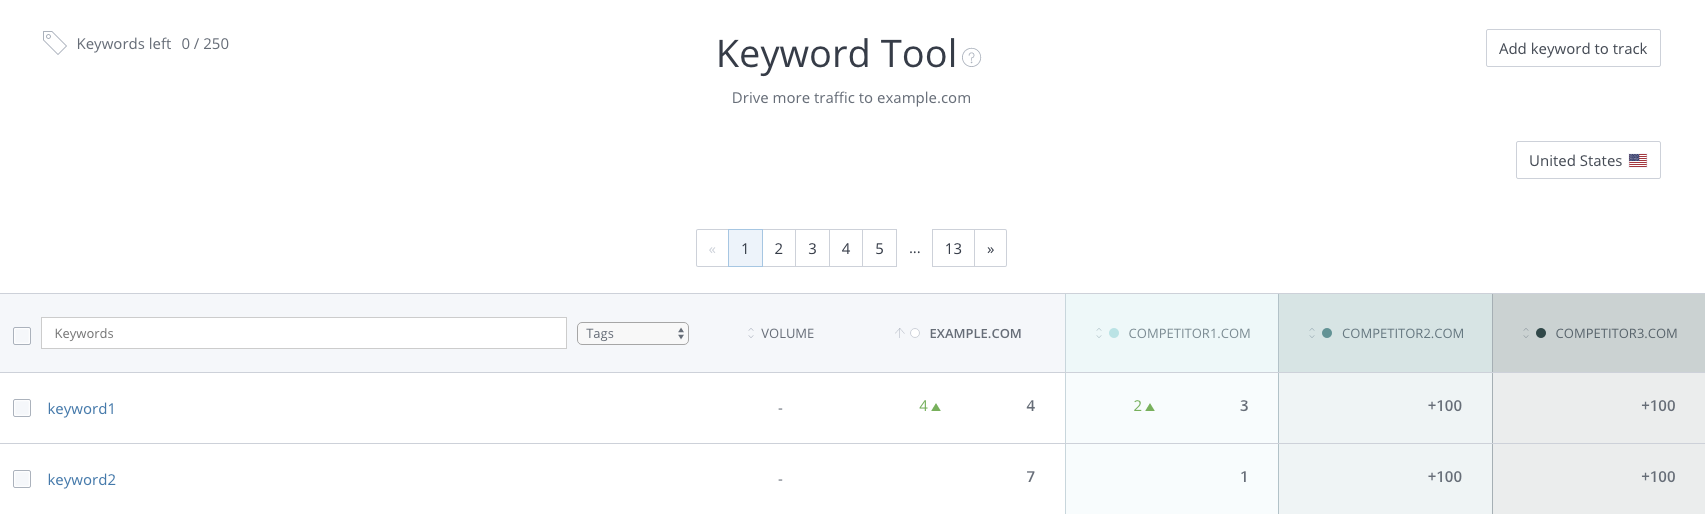
Task: Click the VOLUME column header text
Action: coord(787,334)
